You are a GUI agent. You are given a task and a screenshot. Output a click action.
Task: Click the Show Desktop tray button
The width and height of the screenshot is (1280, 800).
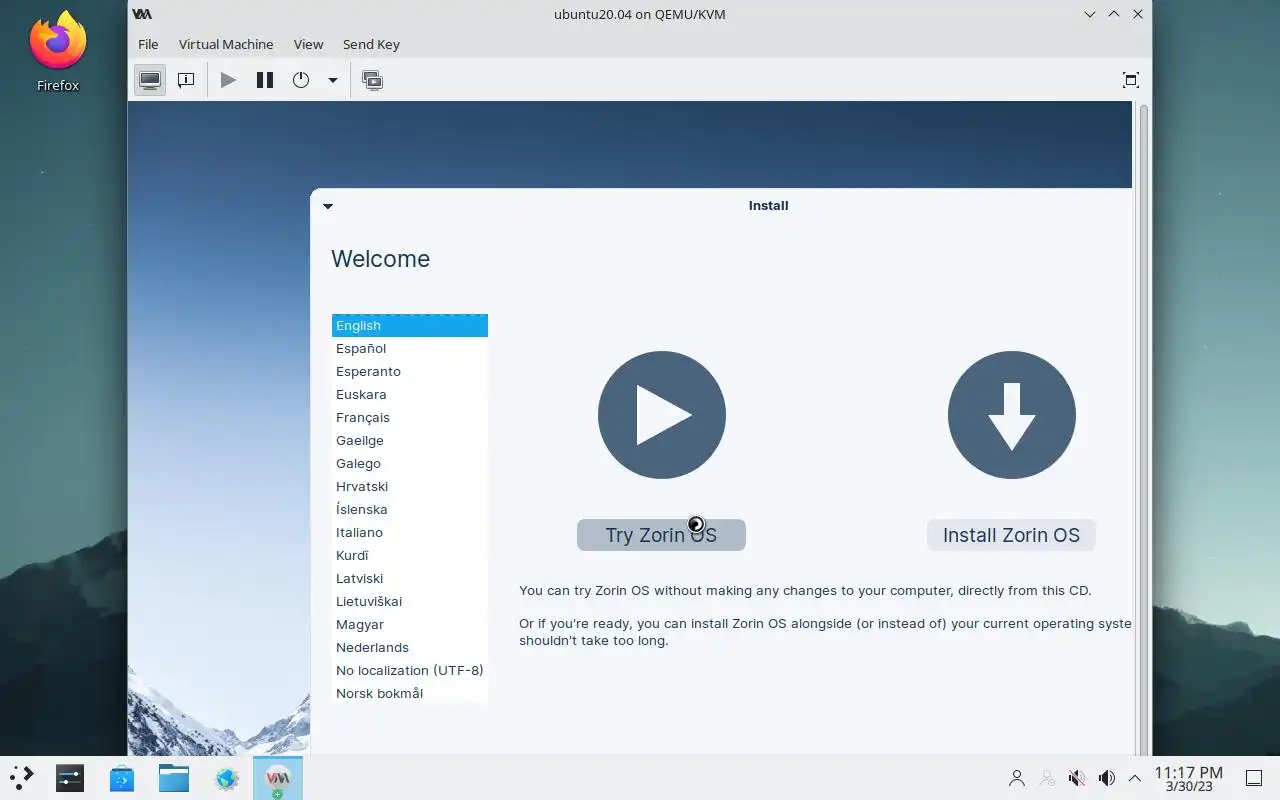(x=1253, y=778)
